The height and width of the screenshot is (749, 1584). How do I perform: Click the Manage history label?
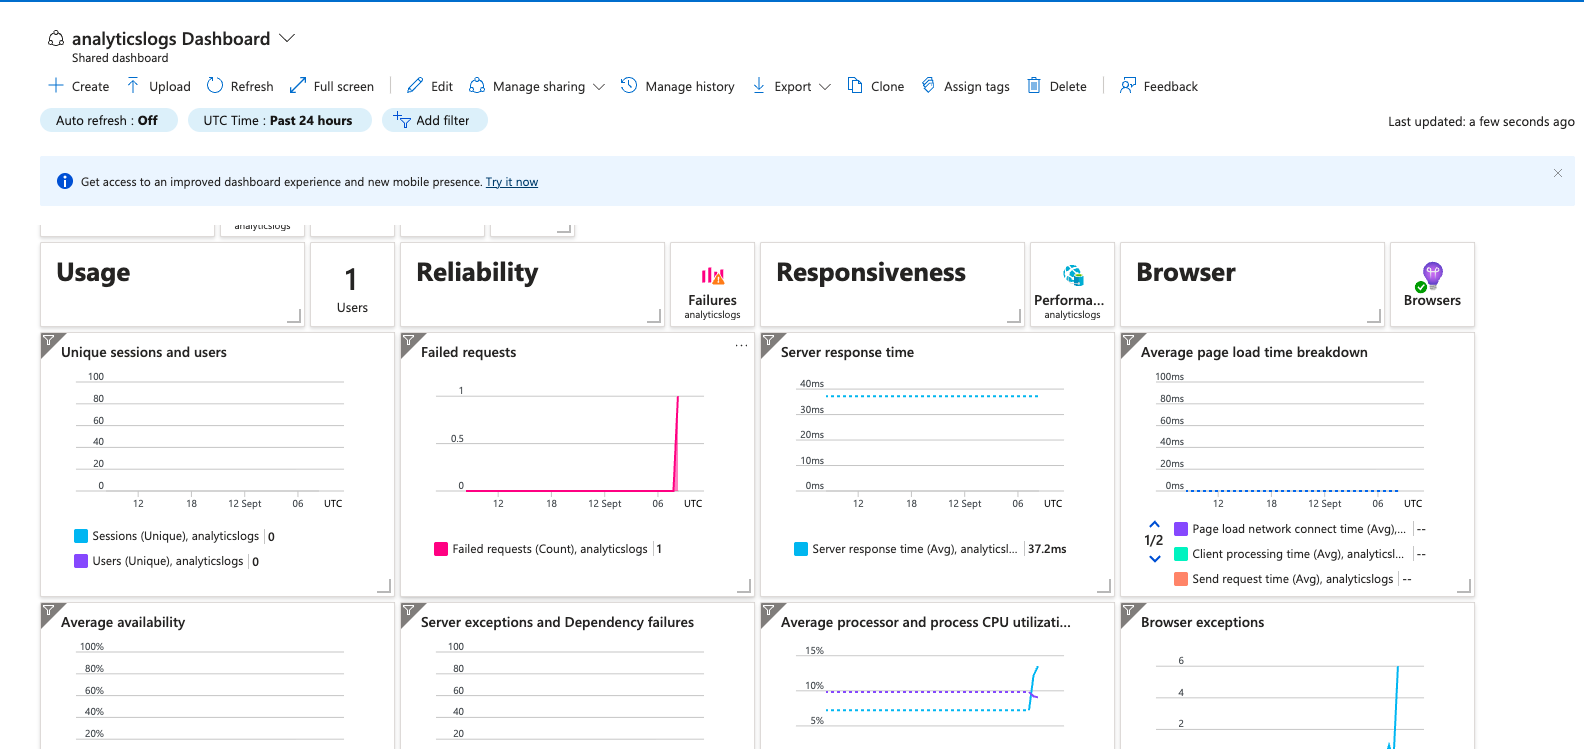point(690,87)
